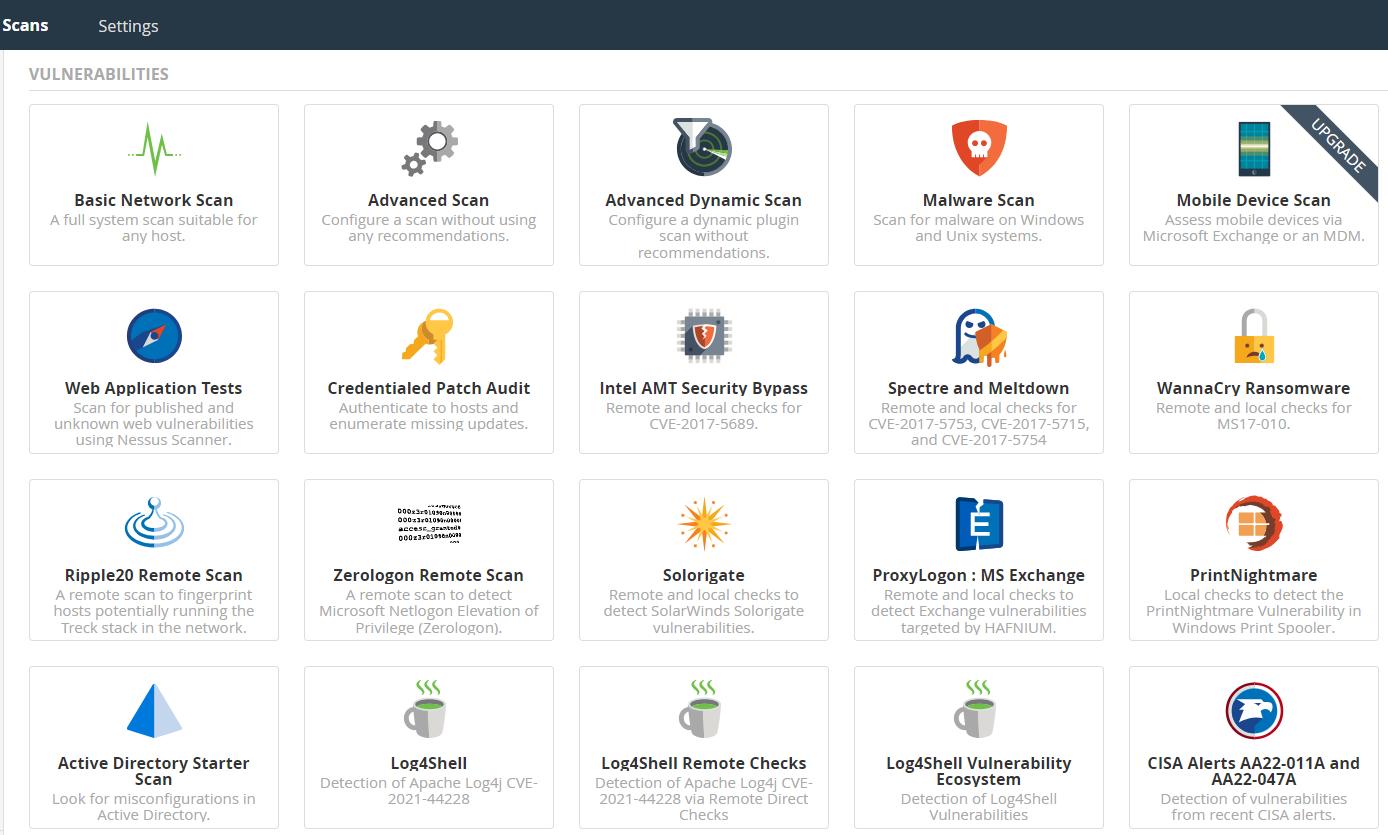Click the Spectre and Meltdown ghost icon

[979, 337]
